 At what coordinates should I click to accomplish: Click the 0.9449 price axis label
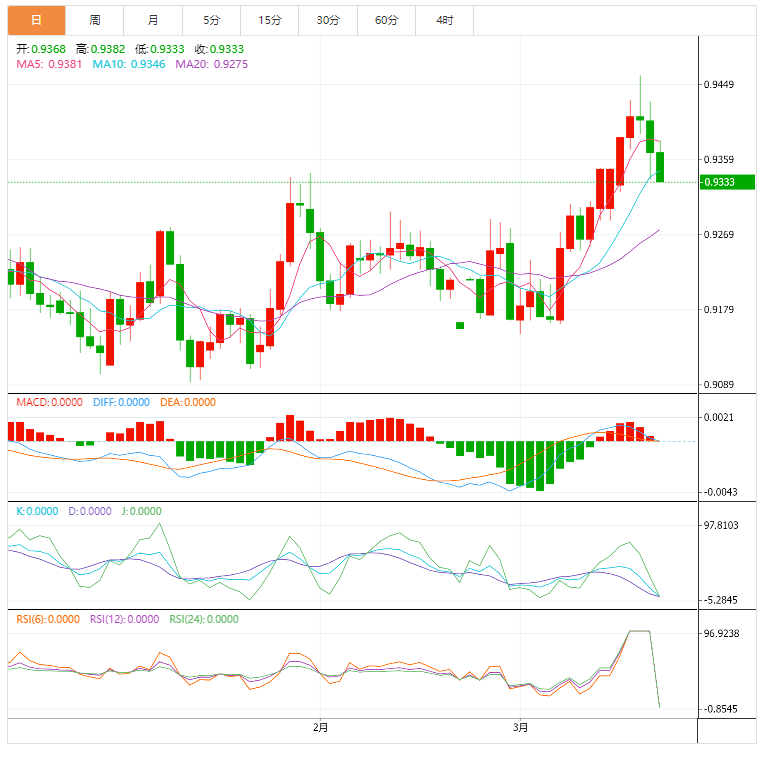[719, 85]
